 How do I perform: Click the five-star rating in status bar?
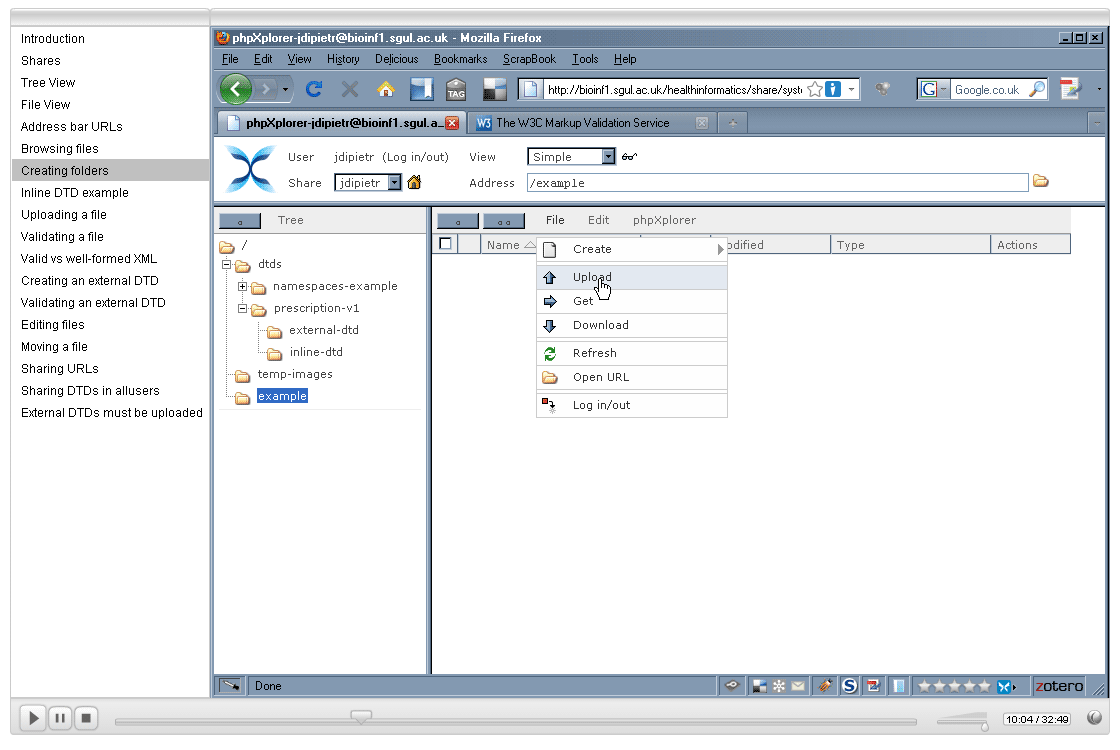click(954, 686)
